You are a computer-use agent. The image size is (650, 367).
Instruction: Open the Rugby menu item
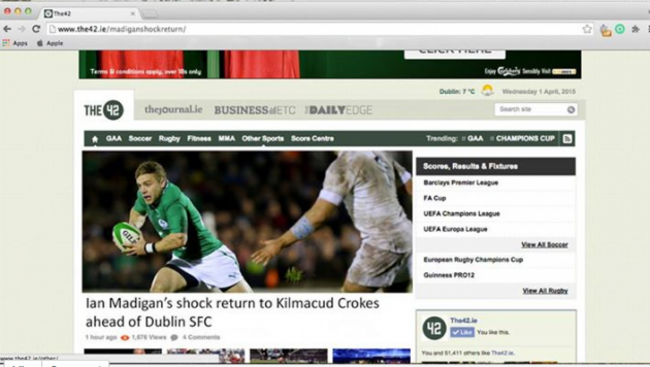[x=169, y=139]
